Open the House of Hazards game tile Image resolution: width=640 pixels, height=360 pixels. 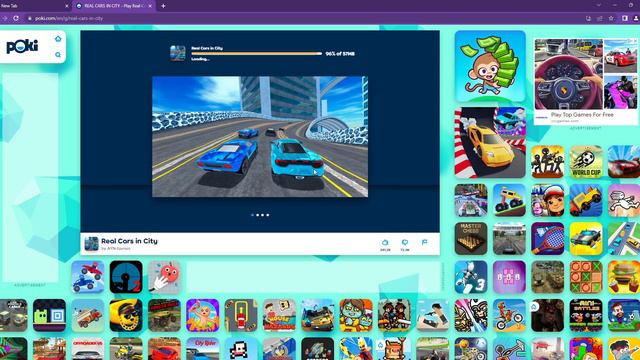(279, 315)
